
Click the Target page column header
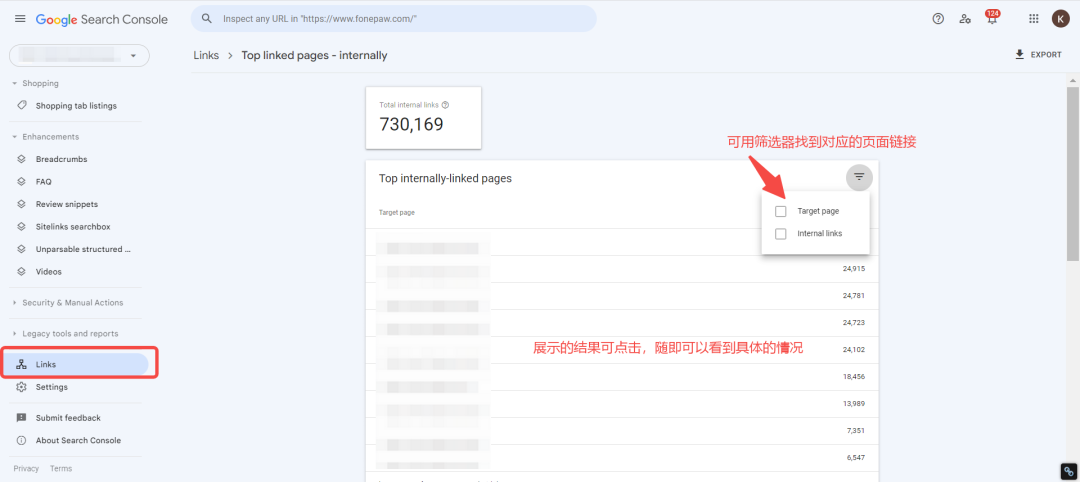click(397, 213)
